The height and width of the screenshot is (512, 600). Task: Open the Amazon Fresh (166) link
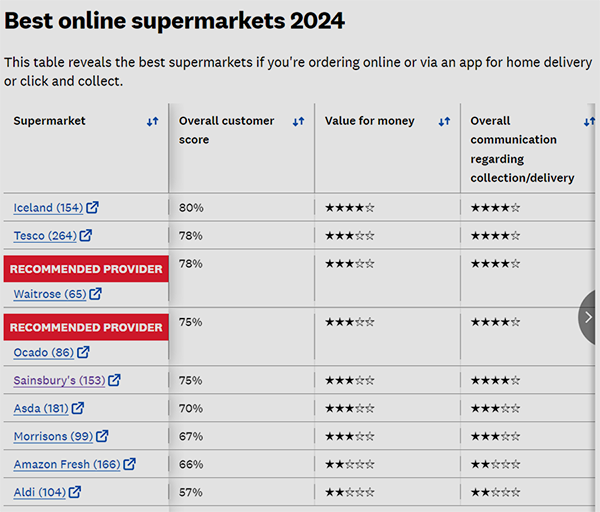[67, 464]
